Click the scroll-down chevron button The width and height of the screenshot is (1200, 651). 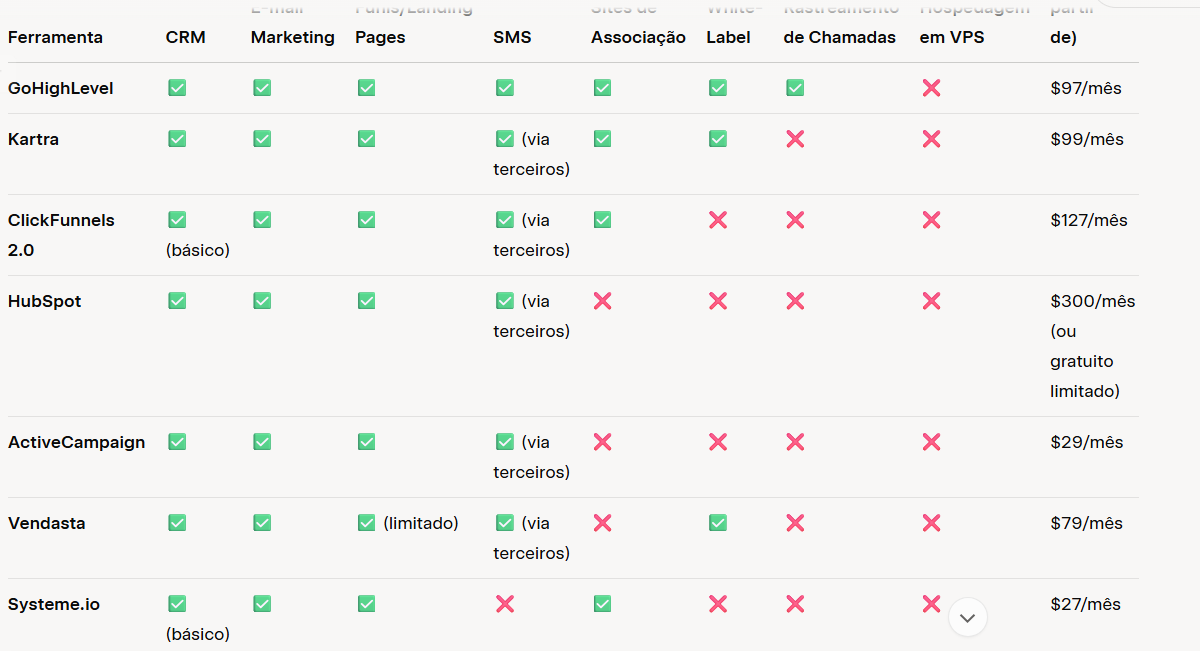click(x=967, y=618)
